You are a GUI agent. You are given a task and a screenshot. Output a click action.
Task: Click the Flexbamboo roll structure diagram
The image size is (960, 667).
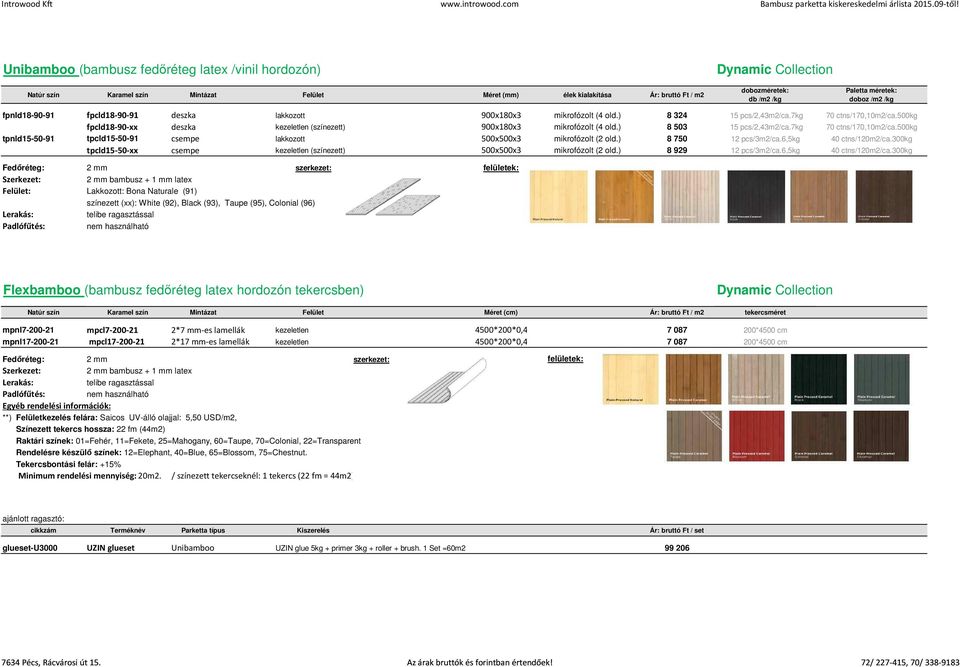(447, 382)
